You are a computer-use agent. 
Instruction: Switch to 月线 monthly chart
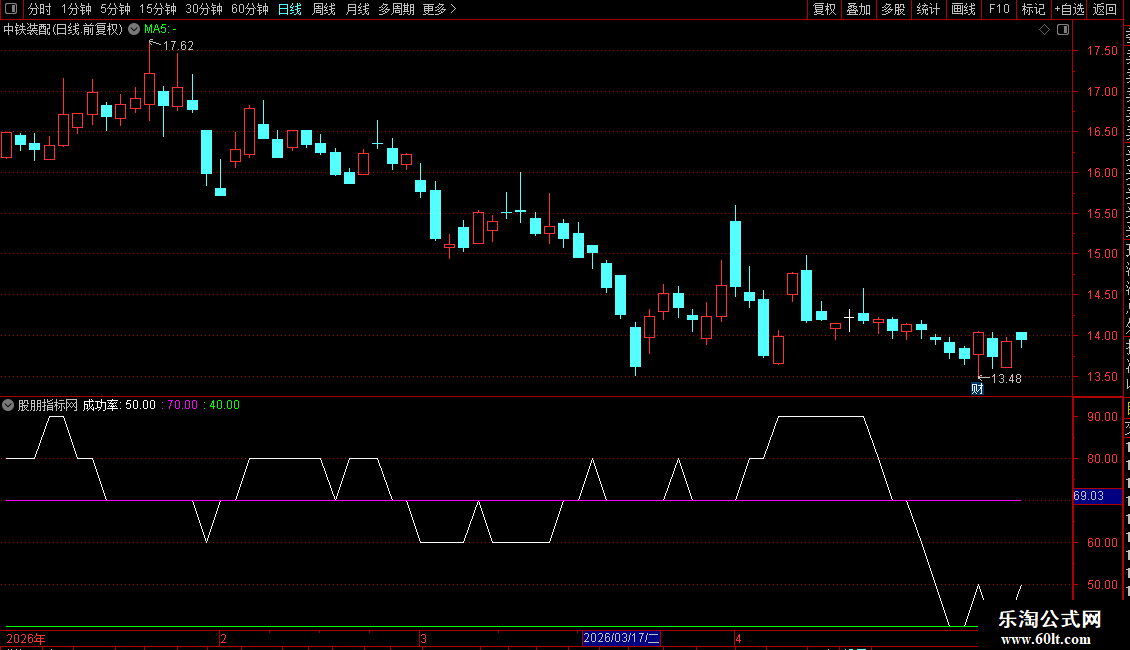(357, 9)
